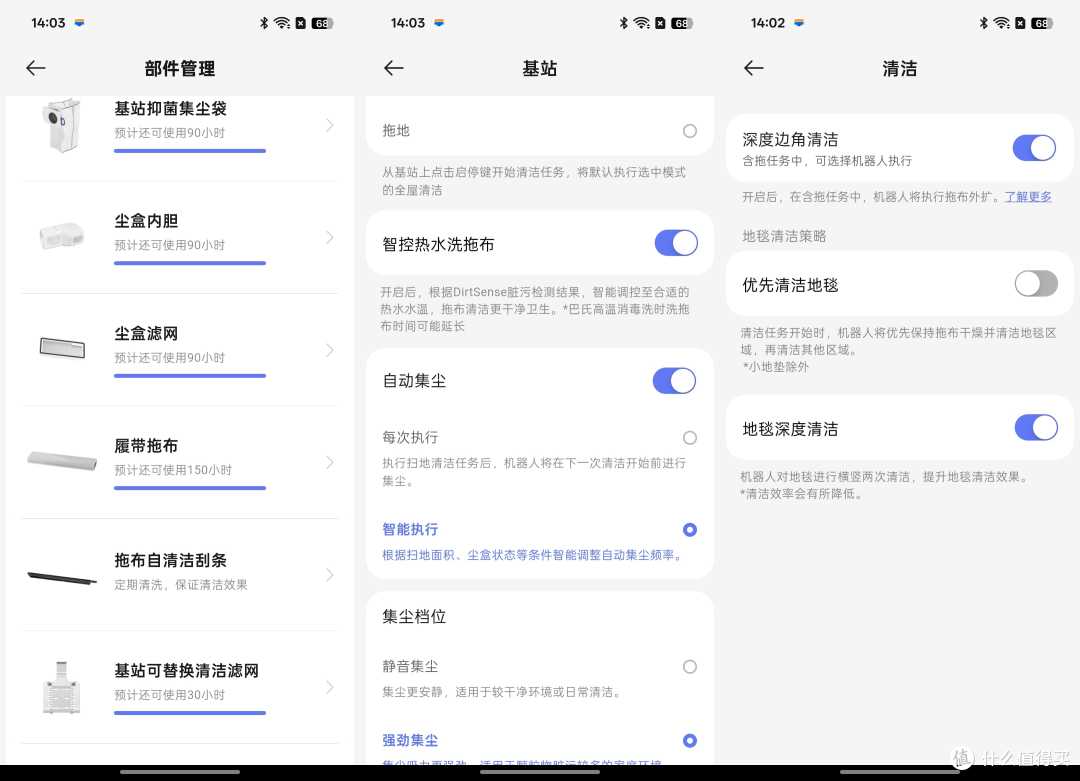Screen dimensions: 1080x781
Task: Open 尘盒内胆 details via chevron
Action: click(330, 237)
